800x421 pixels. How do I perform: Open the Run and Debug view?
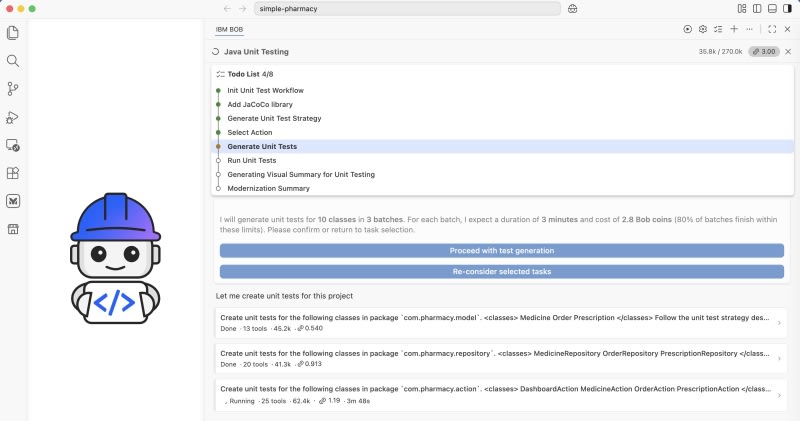13,117
